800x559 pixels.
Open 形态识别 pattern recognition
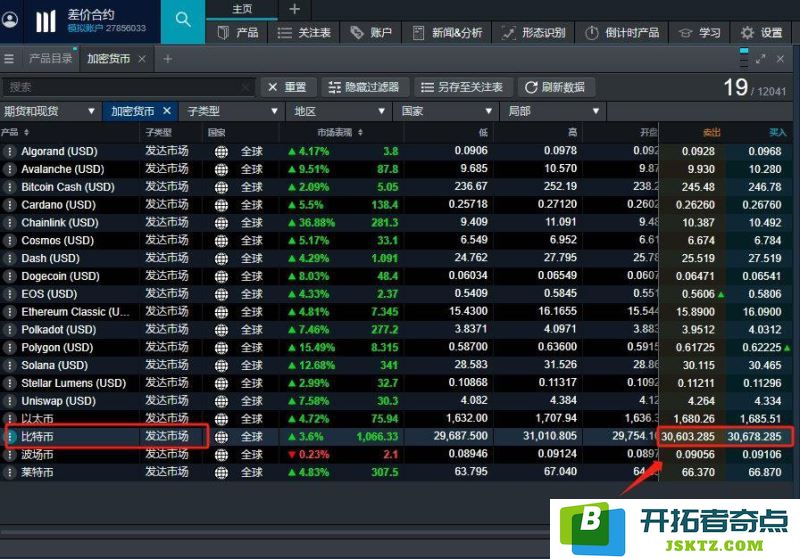coord(533,33)
